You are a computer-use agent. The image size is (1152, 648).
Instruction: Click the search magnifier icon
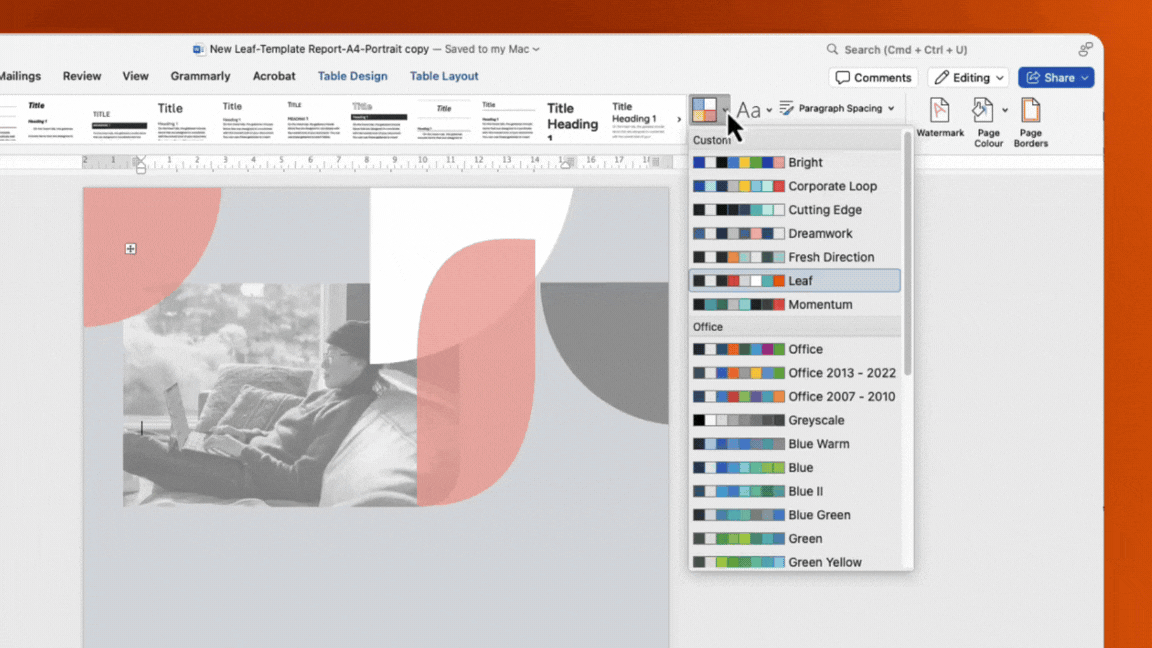coord(832,49)
